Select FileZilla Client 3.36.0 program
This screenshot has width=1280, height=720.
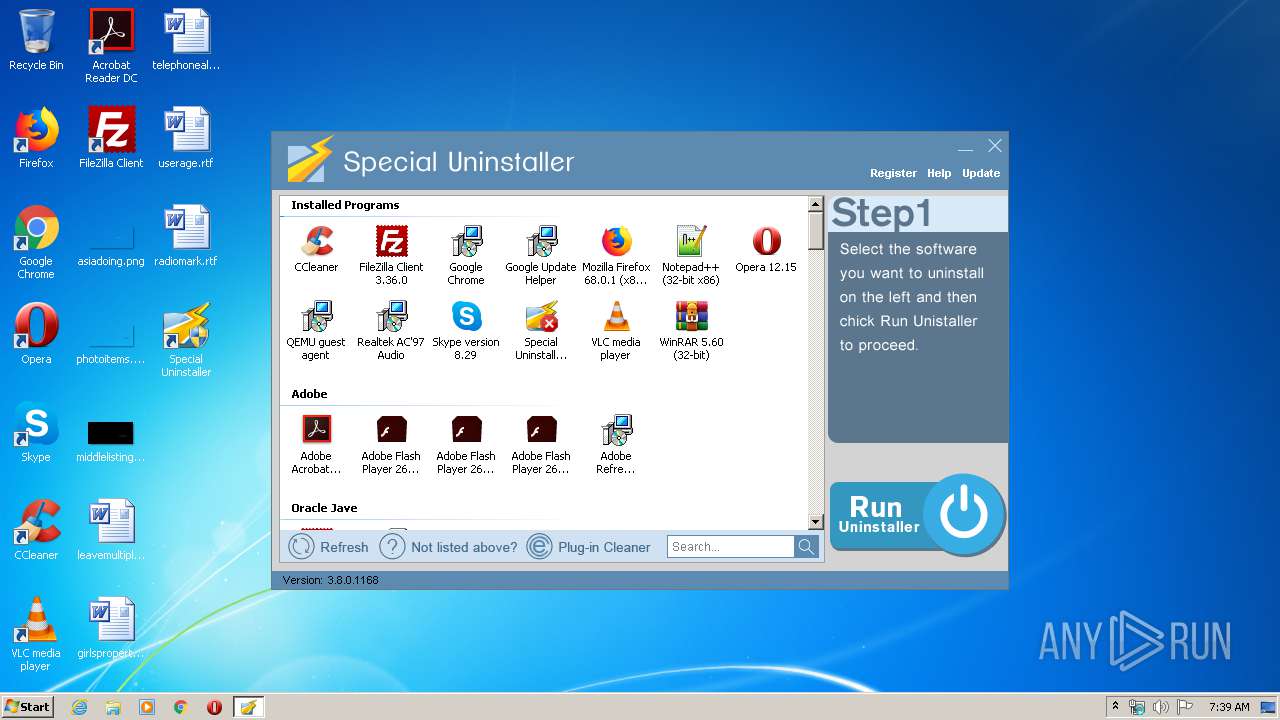(x=391, y=255)
